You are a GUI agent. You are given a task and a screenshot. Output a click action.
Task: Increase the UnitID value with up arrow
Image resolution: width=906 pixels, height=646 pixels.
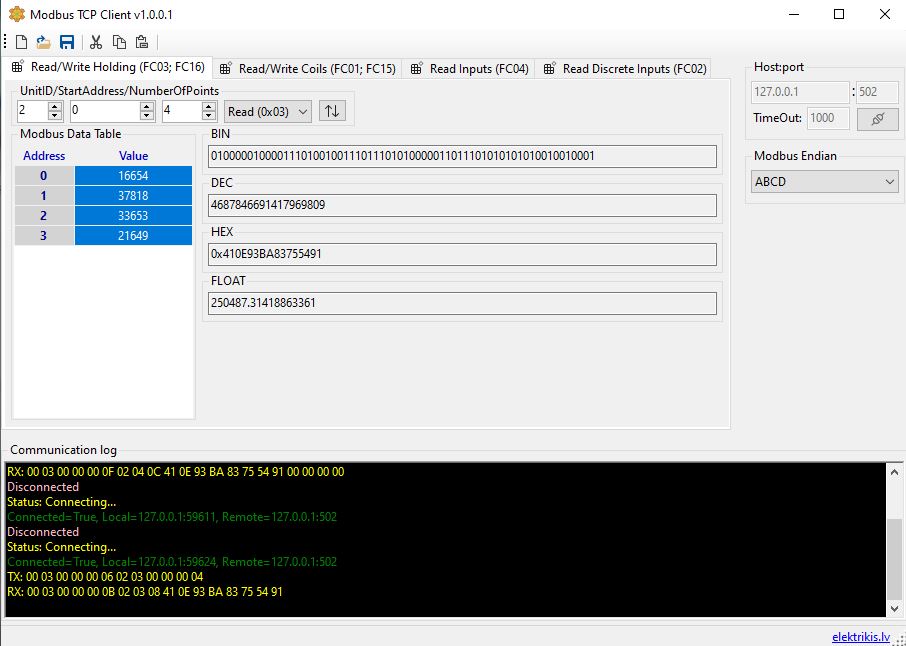(55, 106)
